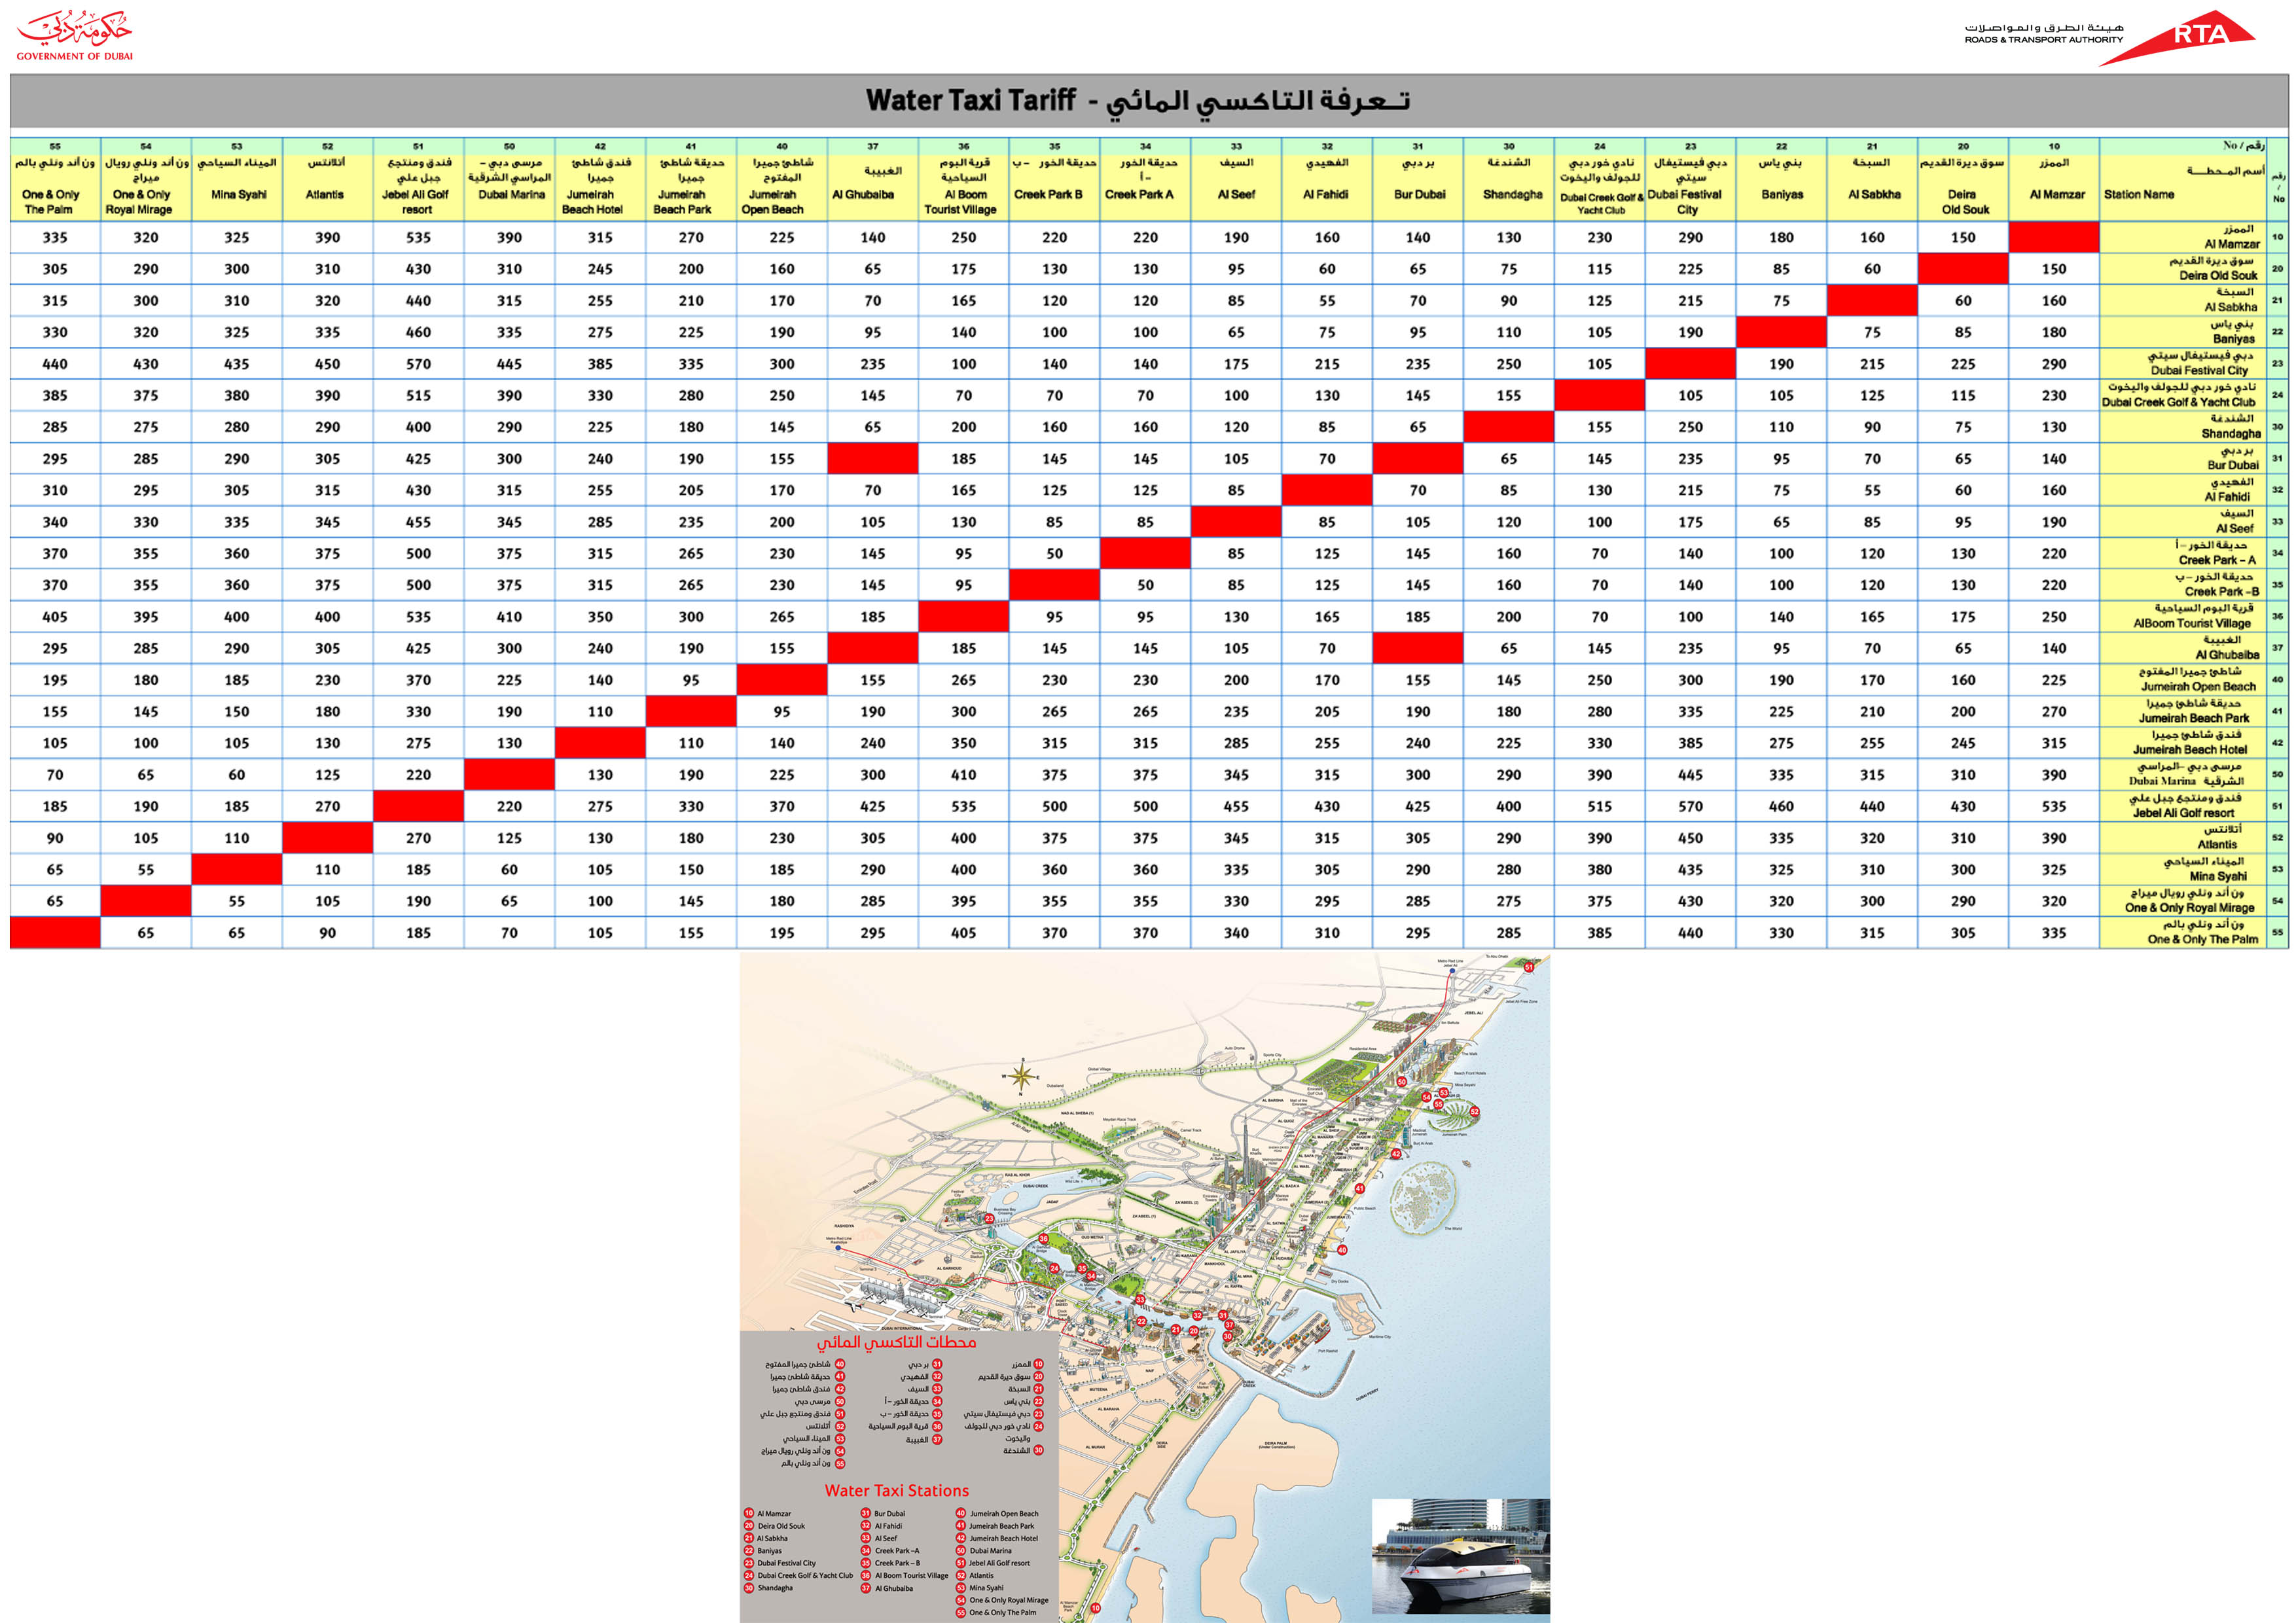
Task: Click the red cell in the Dubai Festival City row
Action: click(x=1691, y=364)
